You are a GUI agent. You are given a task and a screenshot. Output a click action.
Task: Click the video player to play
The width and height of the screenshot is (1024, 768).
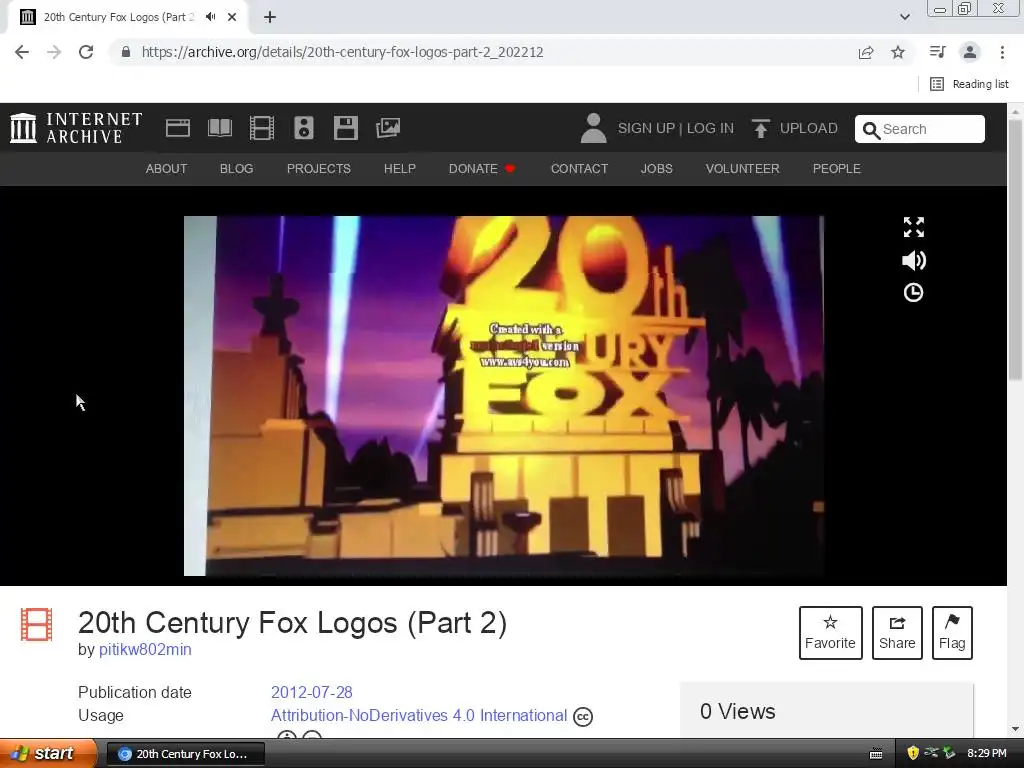coord(504,396)
